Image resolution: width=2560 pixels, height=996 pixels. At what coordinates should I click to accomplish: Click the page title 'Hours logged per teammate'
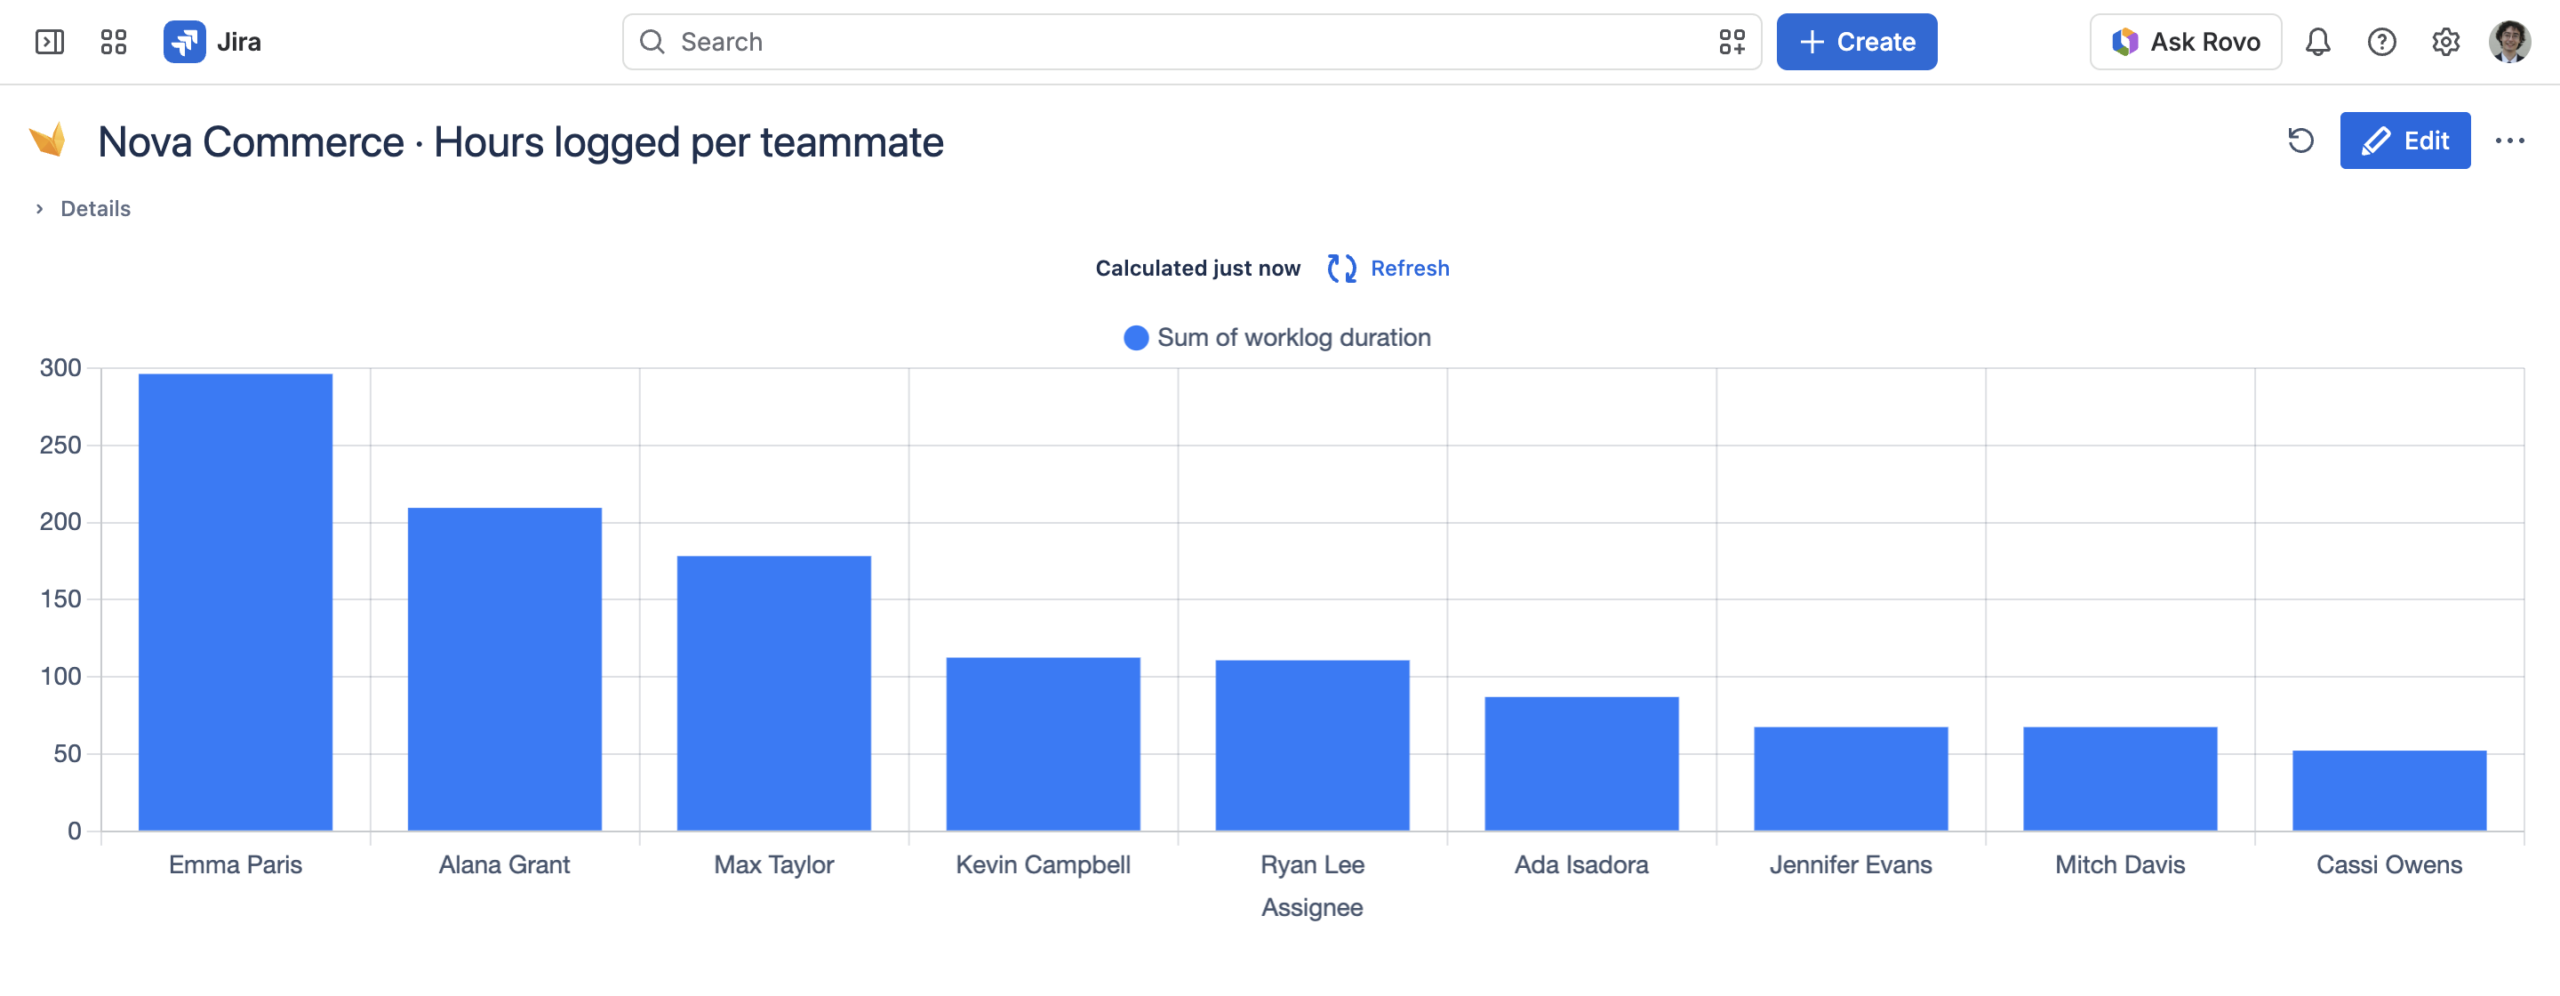[x=689, y=142]
